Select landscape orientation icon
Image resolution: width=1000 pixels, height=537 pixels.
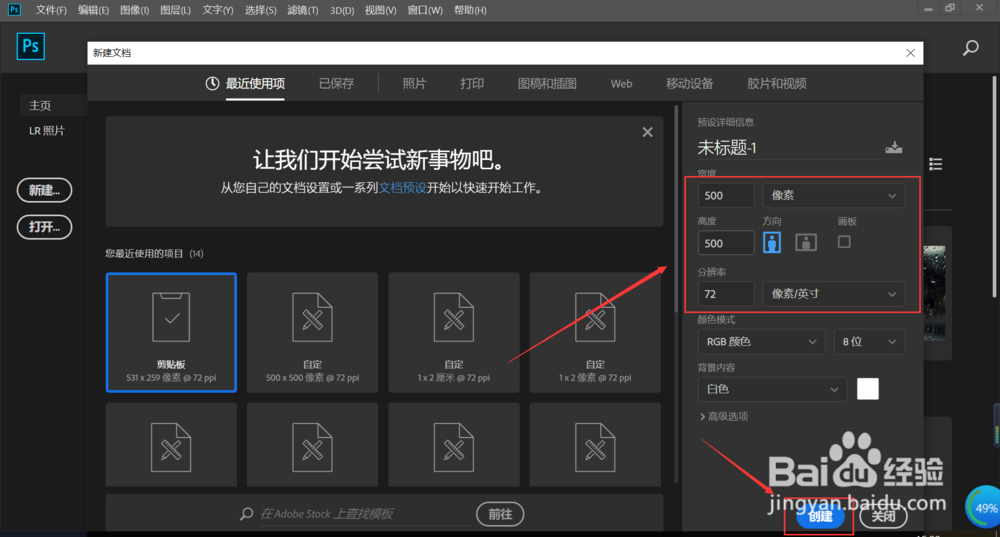[806, 242]
